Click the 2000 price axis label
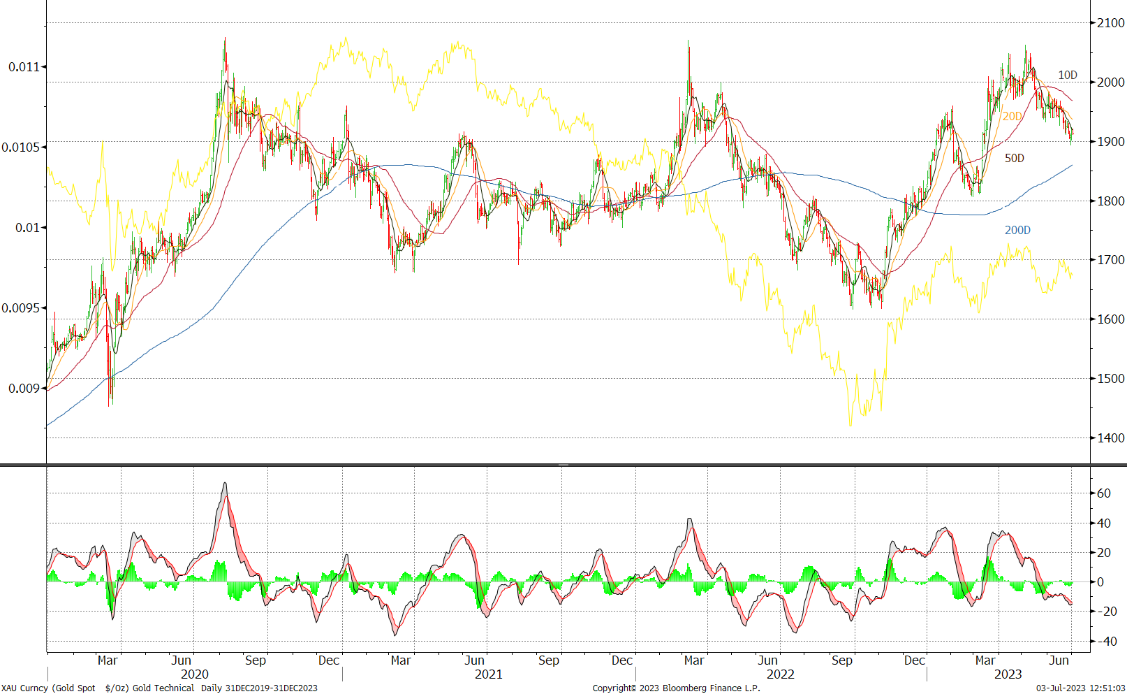Screen dimensions: 1127x694 point(1110,83)
